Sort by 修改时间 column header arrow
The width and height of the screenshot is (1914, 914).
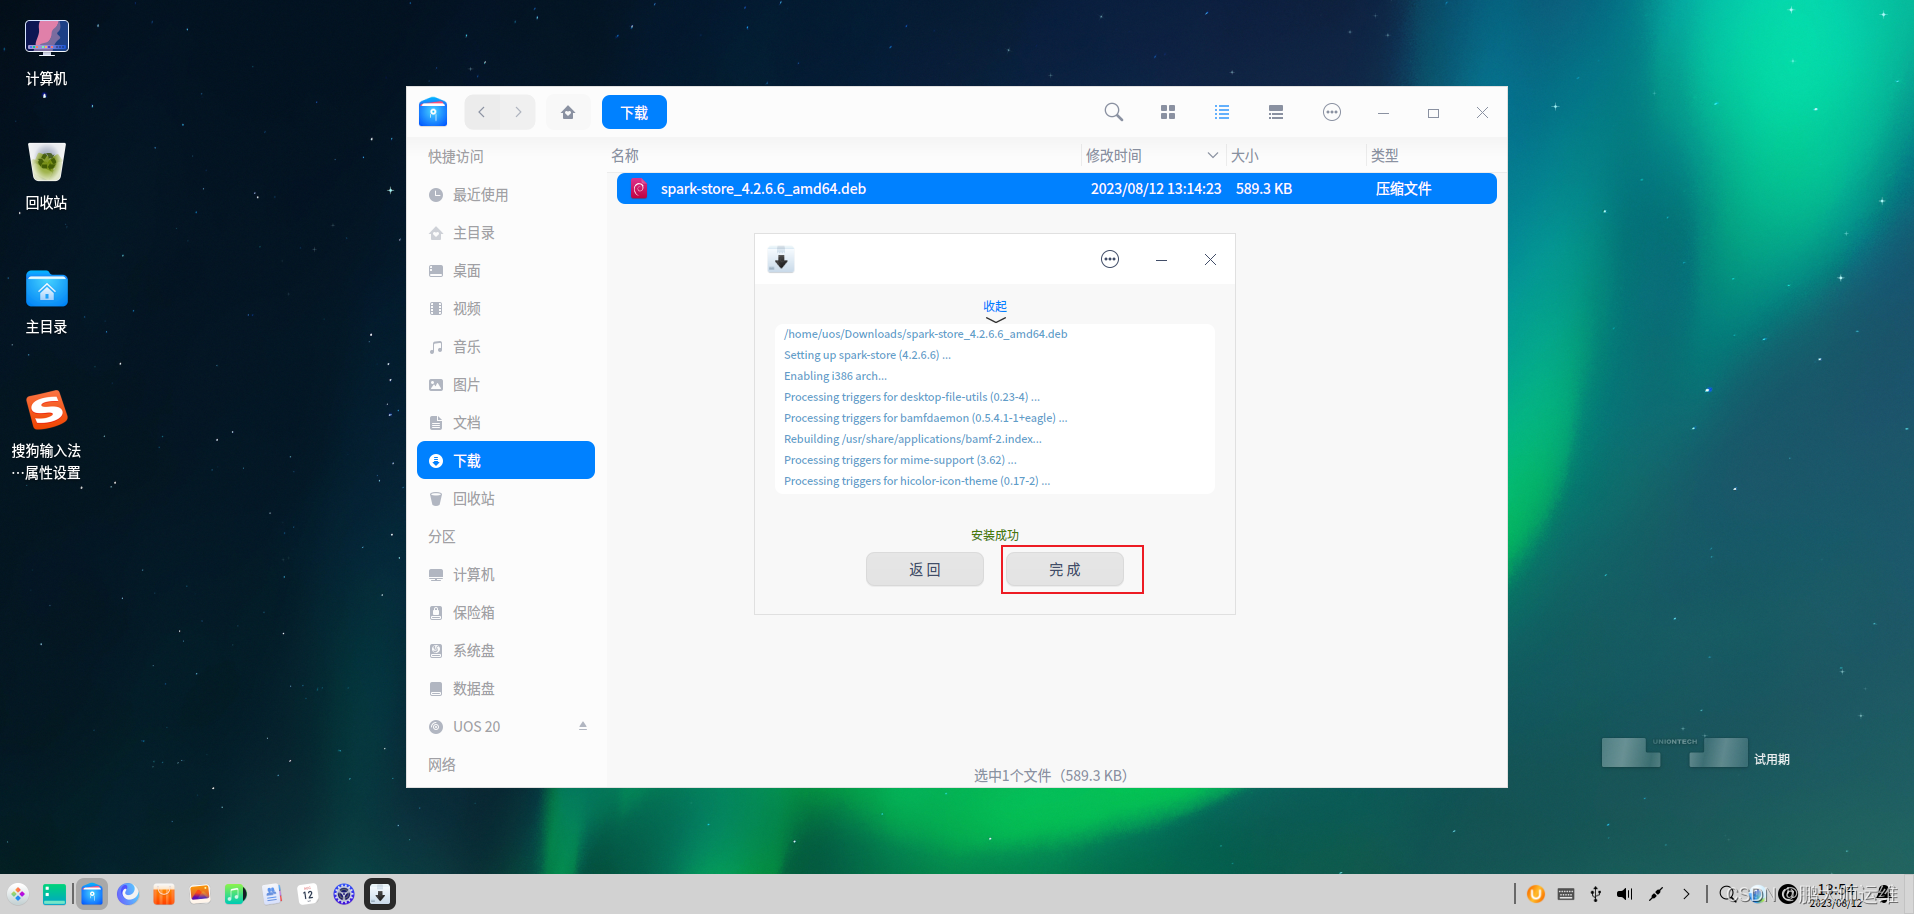(1213, 155)
